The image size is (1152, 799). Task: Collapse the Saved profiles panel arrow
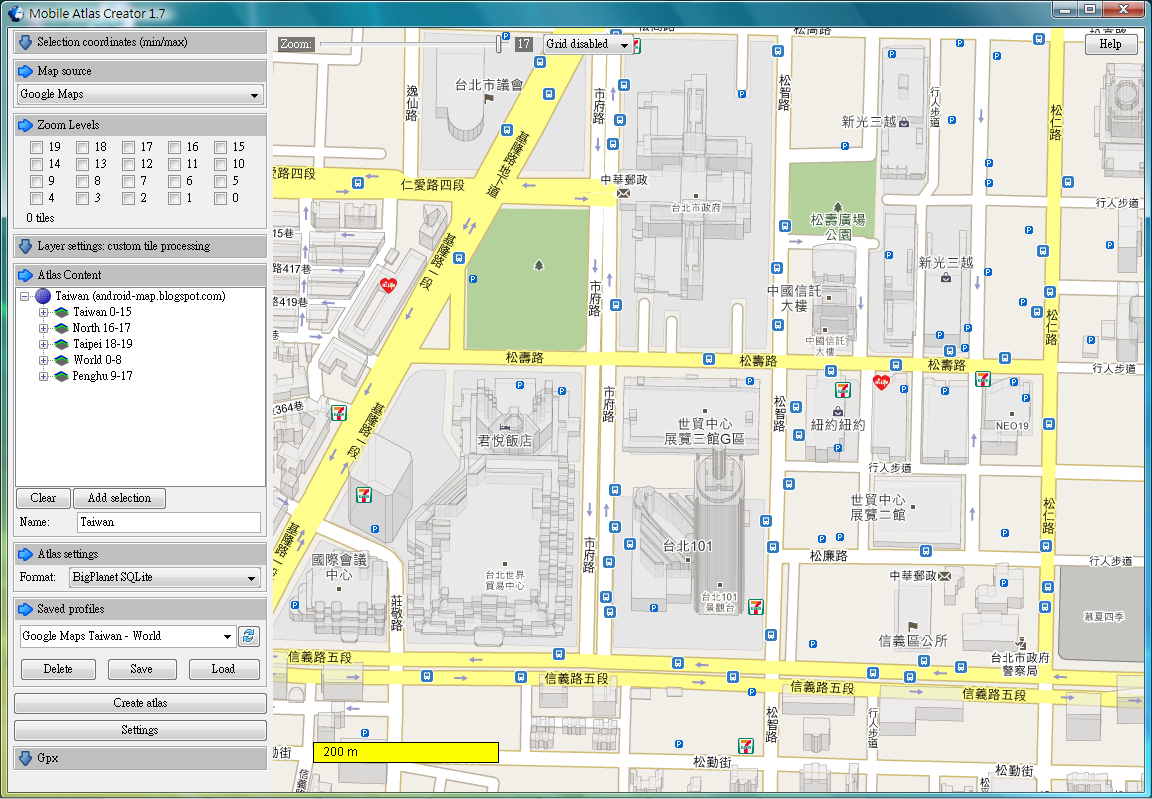[26, 609]
